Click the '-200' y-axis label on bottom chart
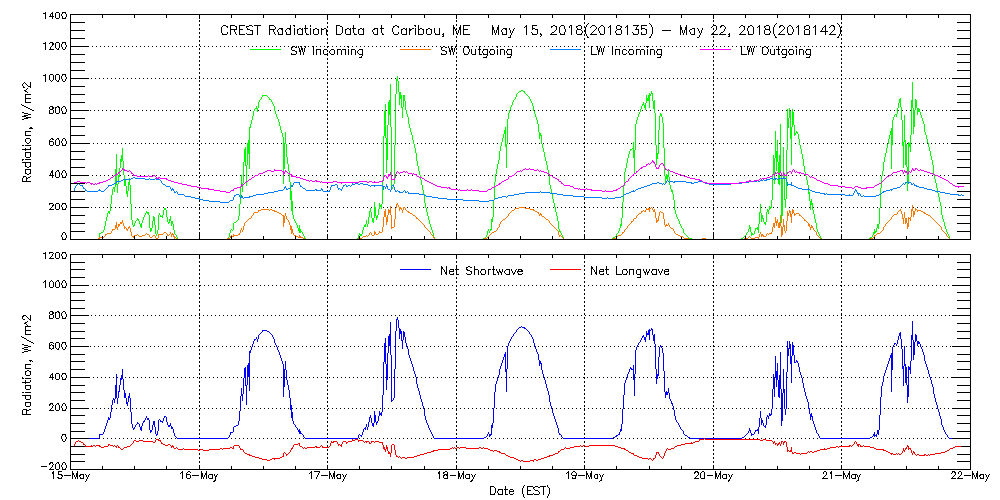1000x500 pixels. click(54, 467)
